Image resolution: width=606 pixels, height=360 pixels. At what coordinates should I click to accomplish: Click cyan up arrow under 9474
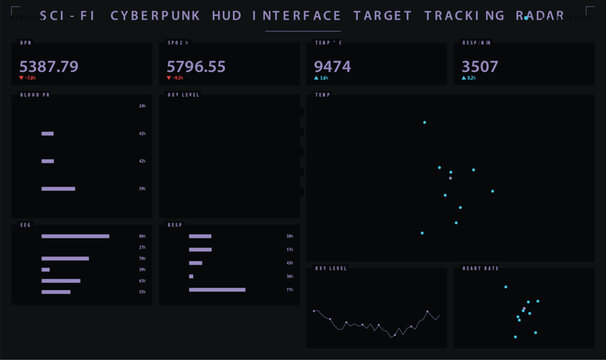pos(317,78)
